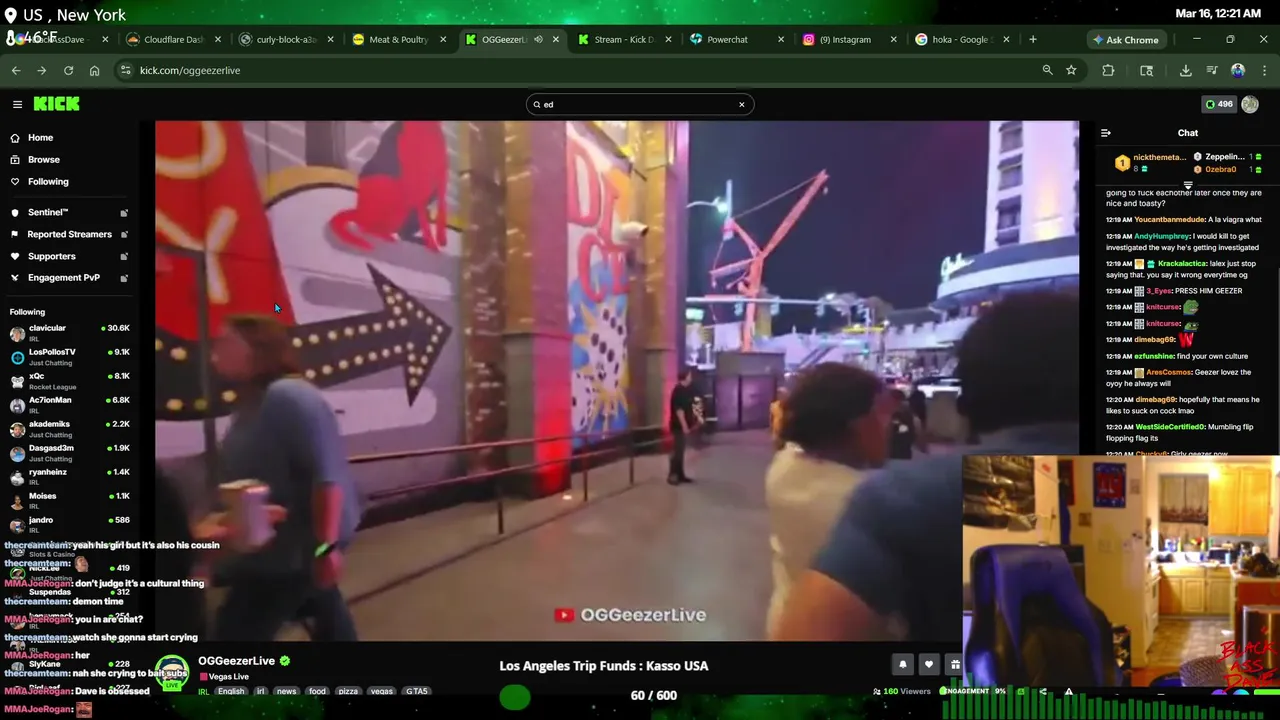1280x720 pixels.
Task: Open Reported Streamers link
Action: click(69, 235)
